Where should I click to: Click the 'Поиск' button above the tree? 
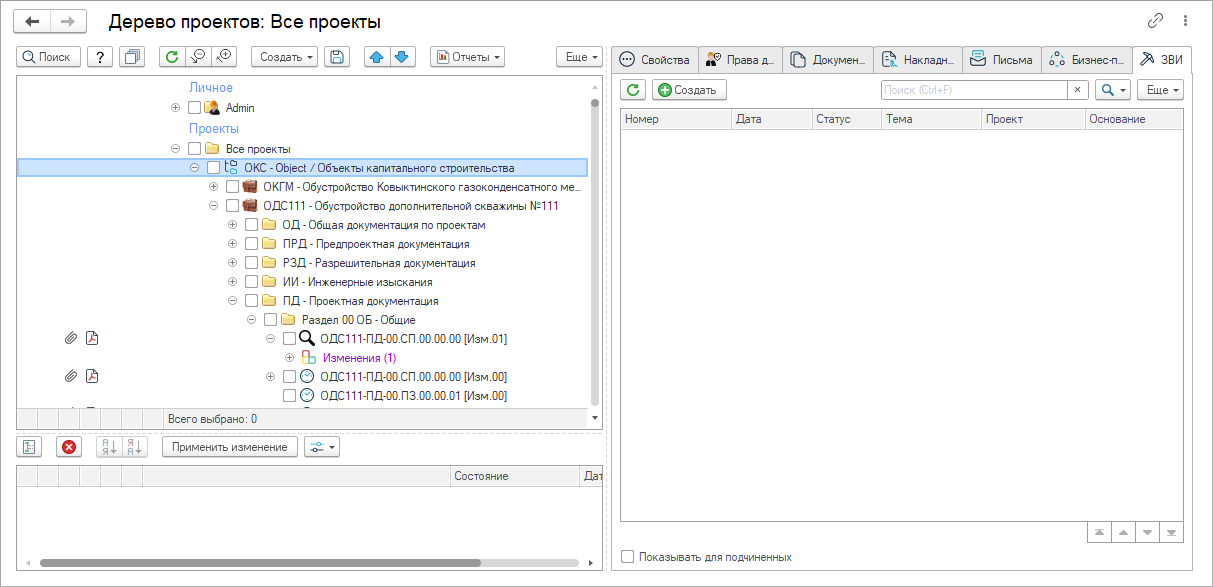[48, 57]
